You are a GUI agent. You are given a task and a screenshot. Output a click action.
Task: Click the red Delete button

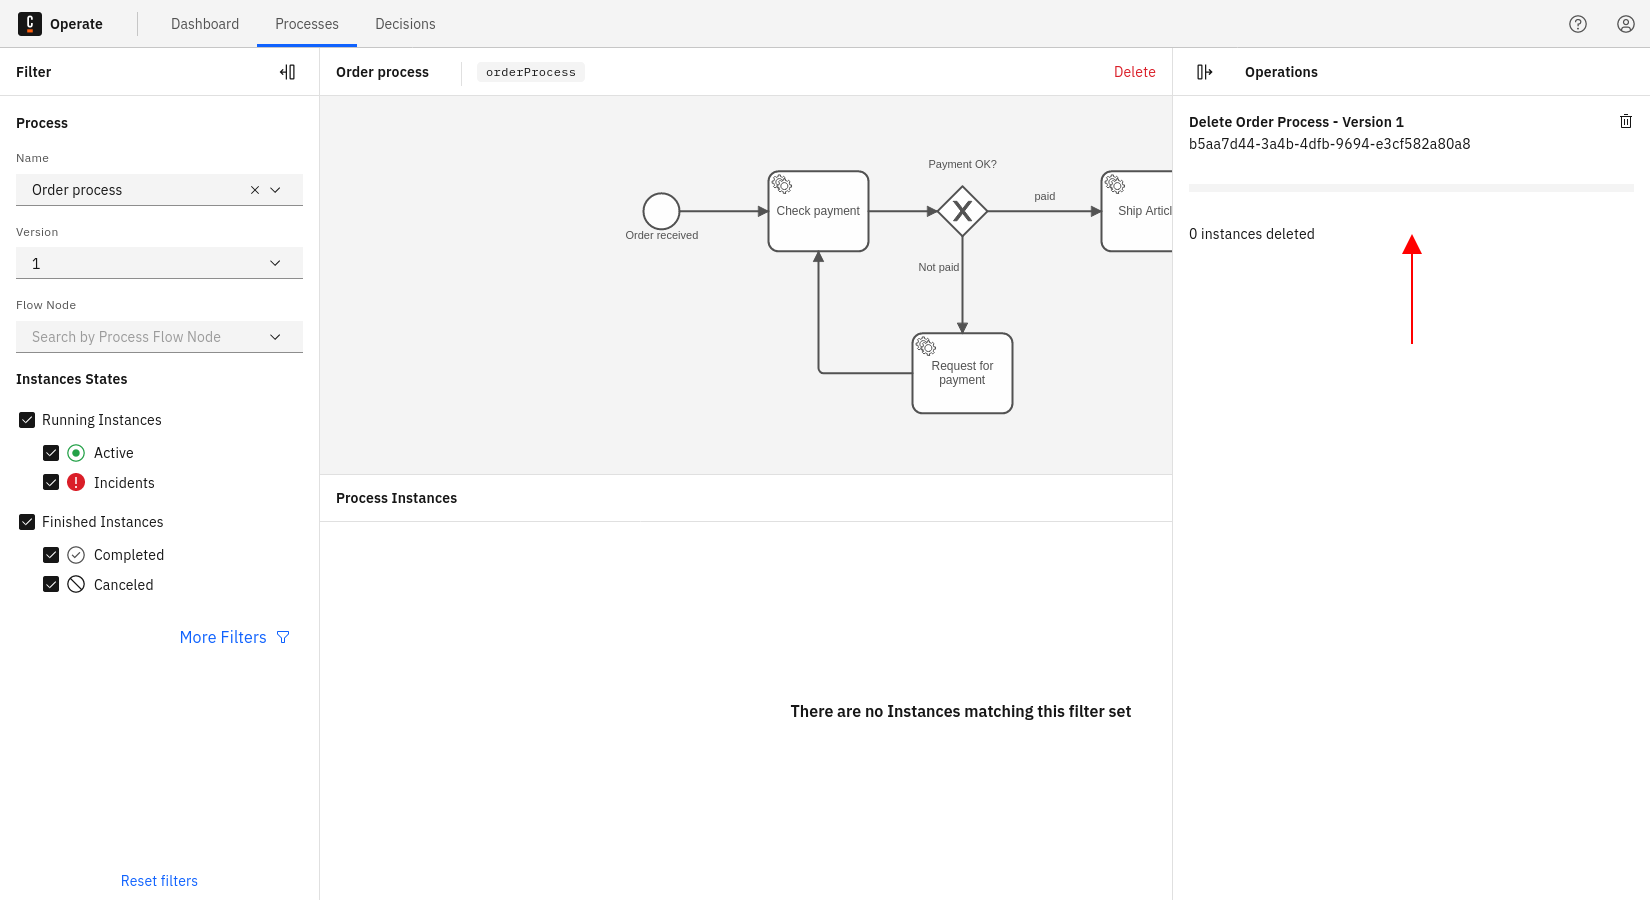click(1134, 72)
